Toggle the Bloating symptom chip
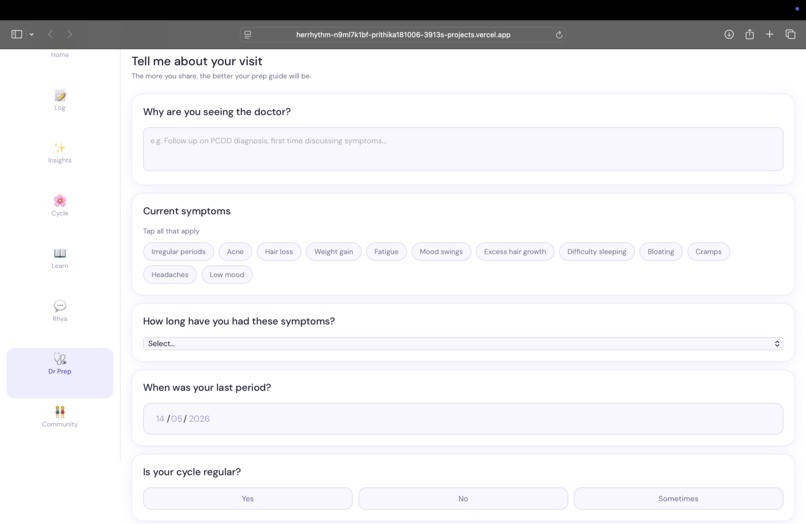Image resolution: width=806 pixels, height=524 pixels. point(661,251)
